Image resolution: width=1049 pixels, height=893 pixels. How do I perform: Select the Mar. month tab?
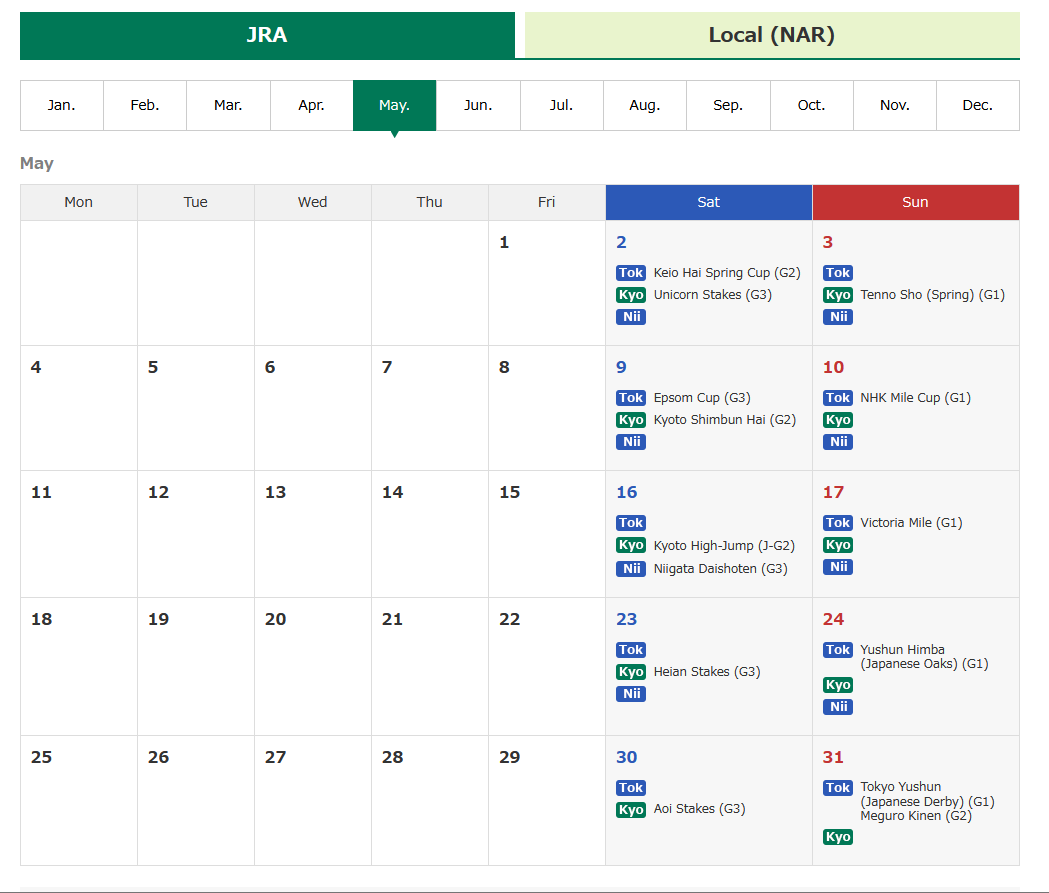(x=228, y=106)
